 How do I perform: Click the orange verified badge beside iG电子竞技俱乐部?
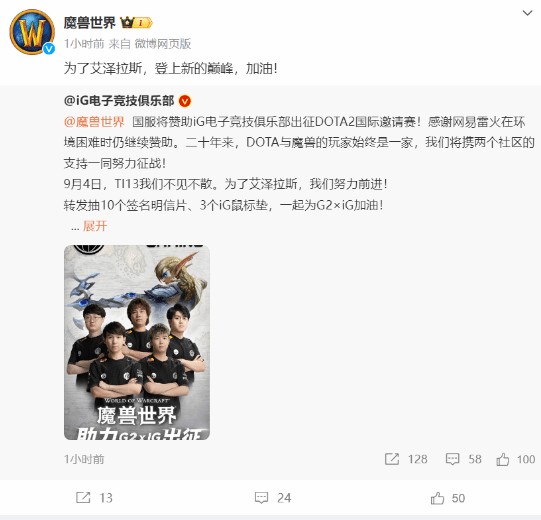point(185,101)
